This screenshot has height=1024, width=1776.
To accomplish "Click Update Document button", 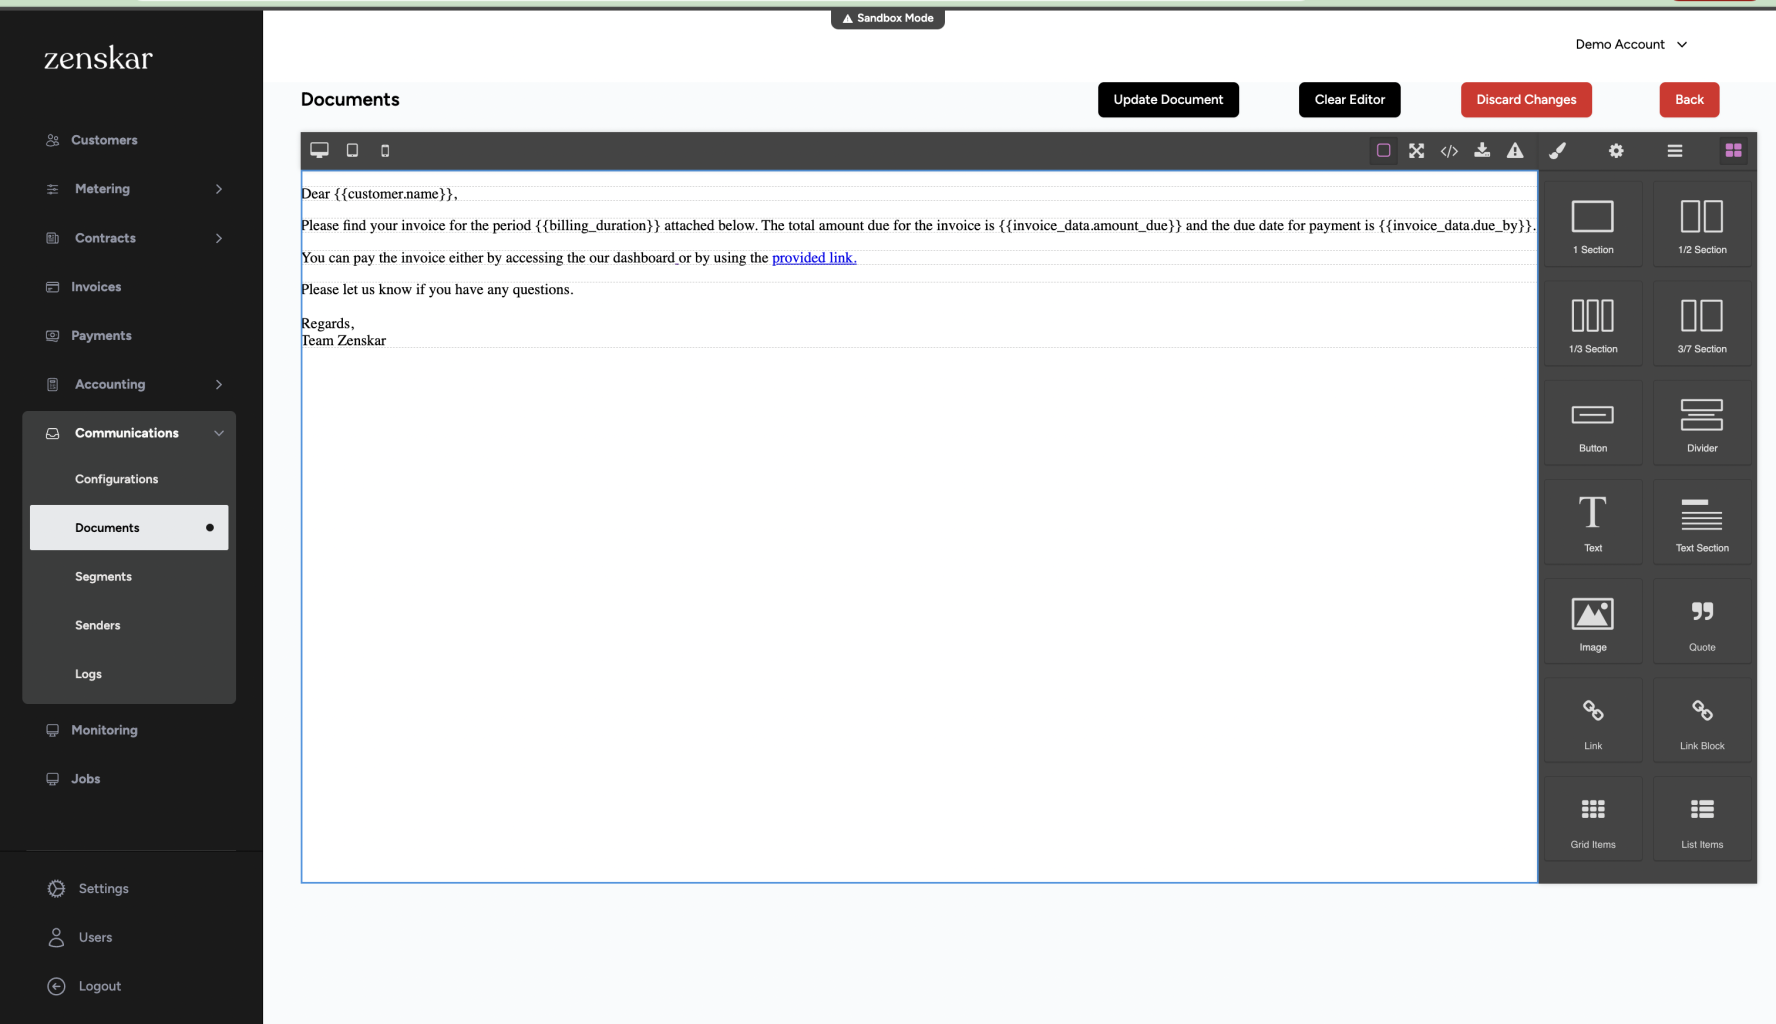I will pyautogui.click(x=1168, y=100).
